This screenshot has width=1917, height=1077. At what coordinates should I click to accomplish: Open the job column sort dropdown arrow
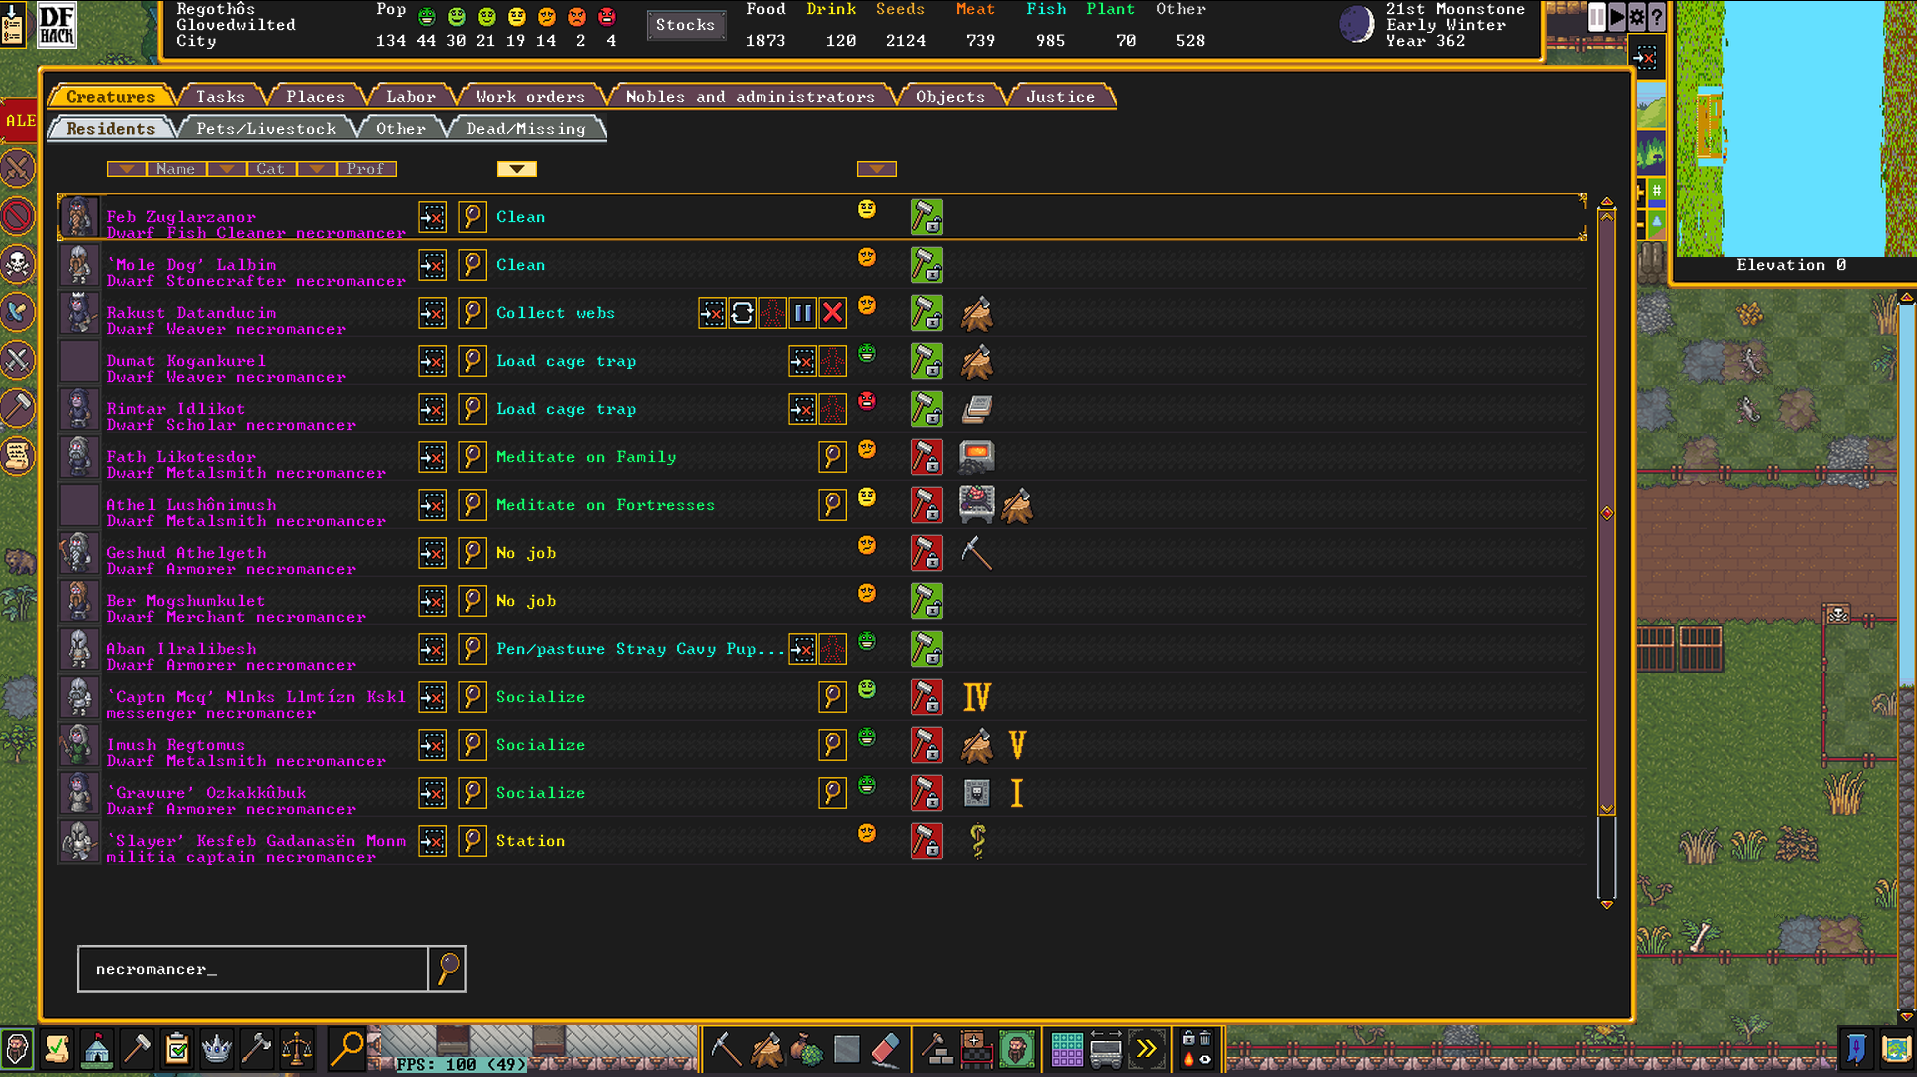(517, 169)
